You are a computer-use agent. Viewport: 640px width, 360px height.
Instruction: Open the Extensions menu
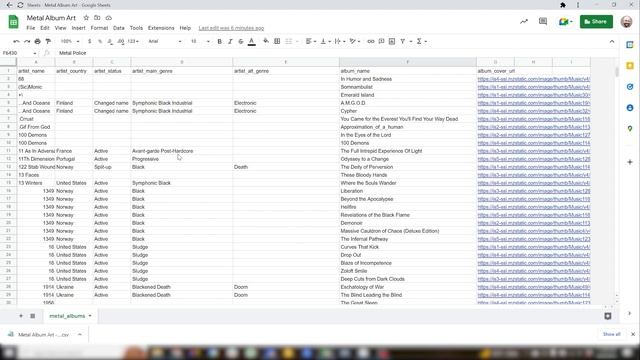pyautogui.click(x=161, y=28)
